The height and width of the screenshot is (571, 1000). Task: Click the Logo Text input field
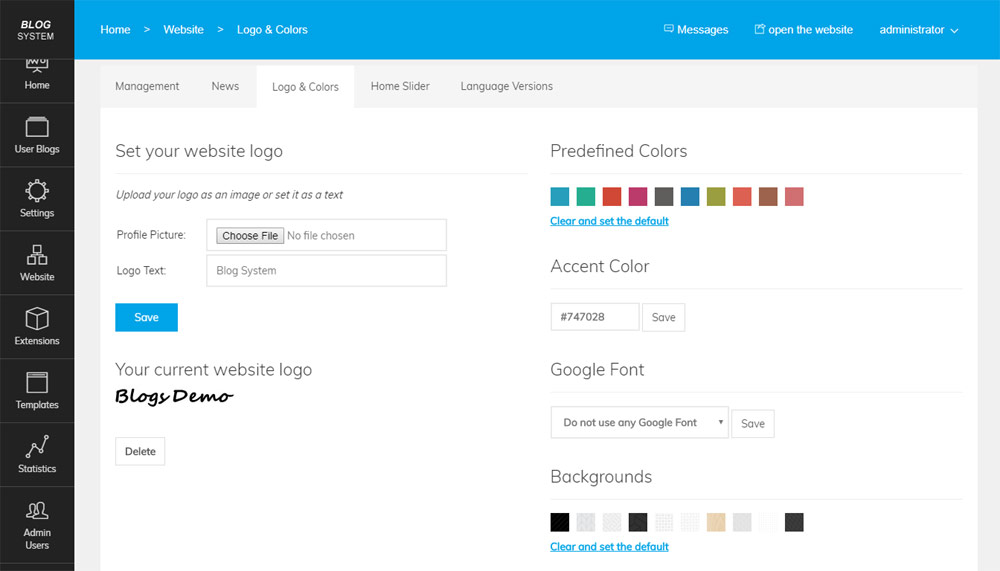pyautogui.click(x=326, y=270)
